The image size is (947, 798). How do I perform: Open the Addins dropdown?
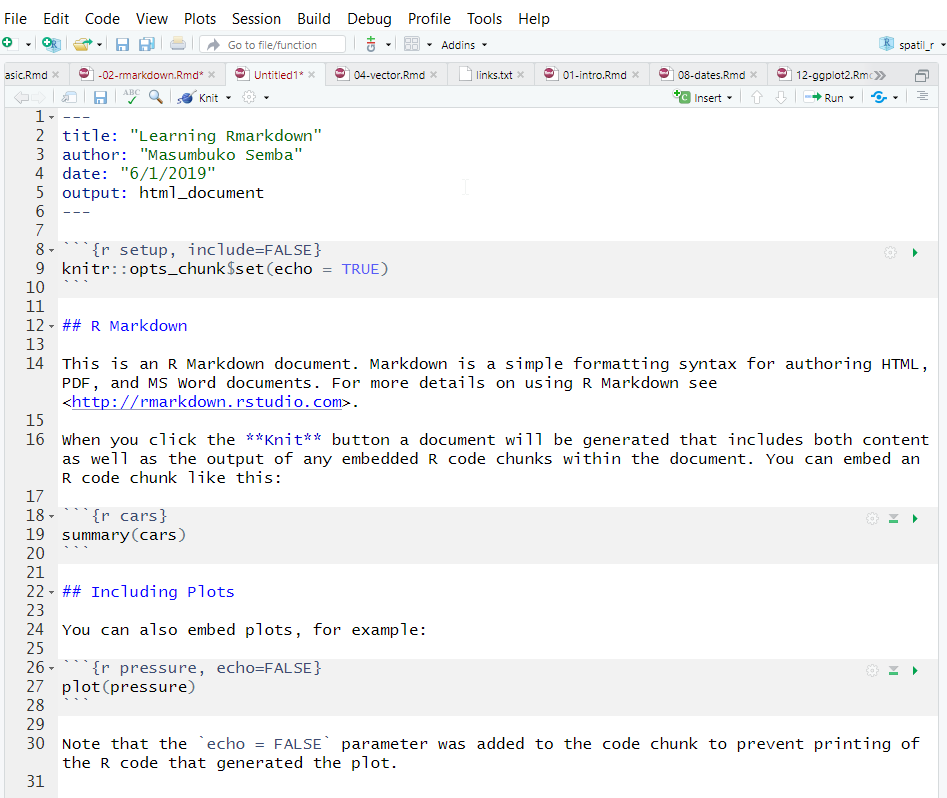(x=464, y=45)
